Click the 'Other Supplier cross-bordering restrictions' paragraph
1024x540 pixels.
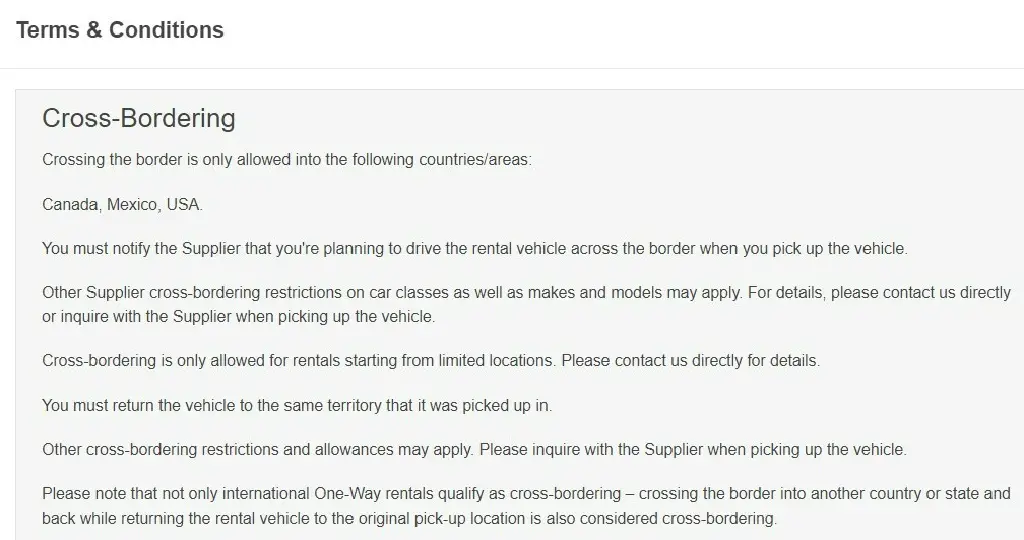click(526, 304)
